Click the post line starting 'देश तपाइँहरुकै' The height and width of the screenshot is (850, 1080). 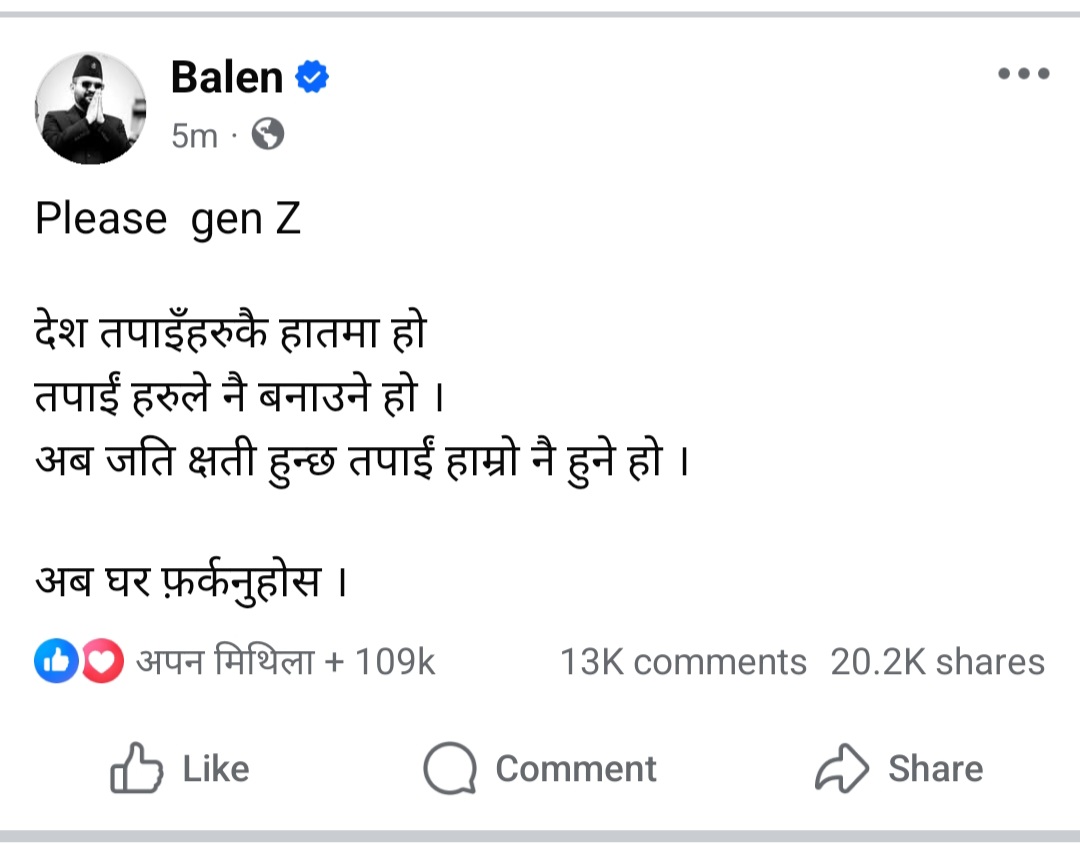coord(230,333)
